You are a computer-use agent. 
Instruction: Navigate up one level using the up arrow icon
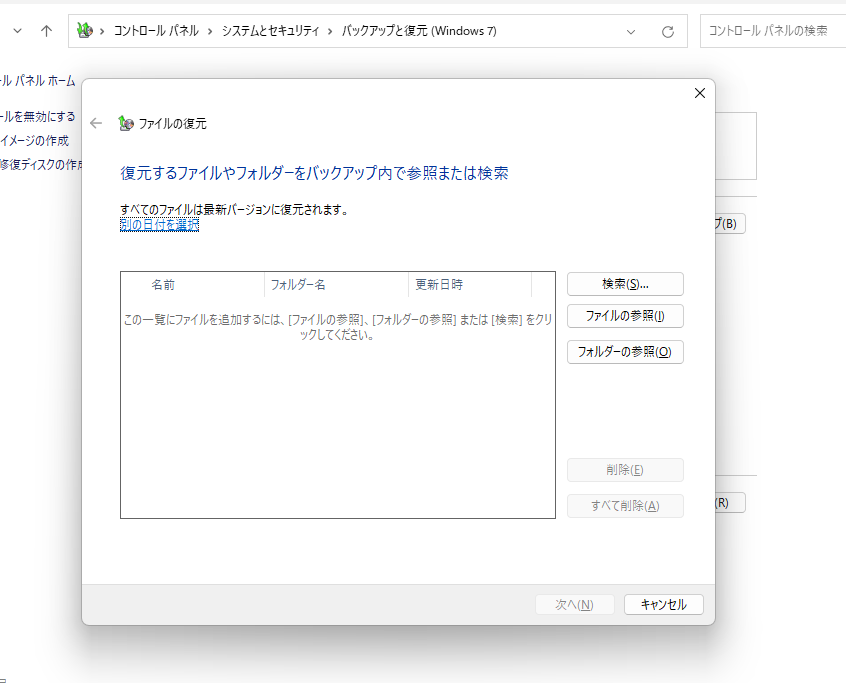(x=47, y=31)
